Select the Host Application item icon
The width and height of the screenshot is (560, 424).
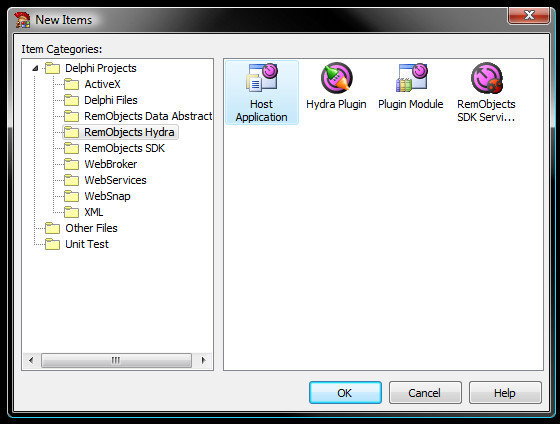click(x=262, y=78)
